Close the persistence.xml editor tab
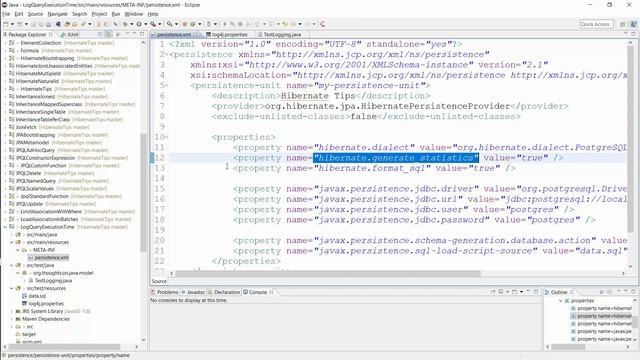The width and height of the screenshot is (640, 360). 196,35
